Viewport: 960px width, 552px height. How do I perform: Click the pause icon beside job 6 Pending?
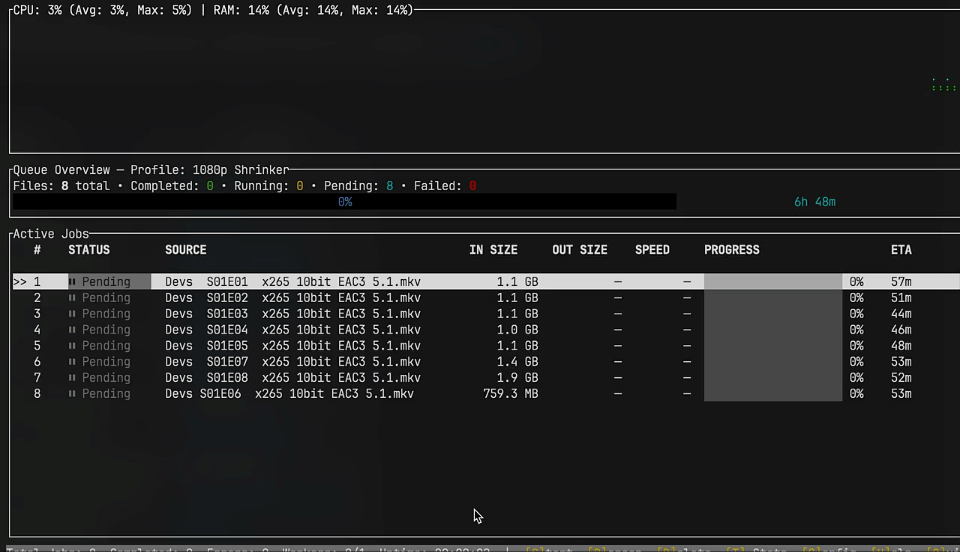point(72,362)
